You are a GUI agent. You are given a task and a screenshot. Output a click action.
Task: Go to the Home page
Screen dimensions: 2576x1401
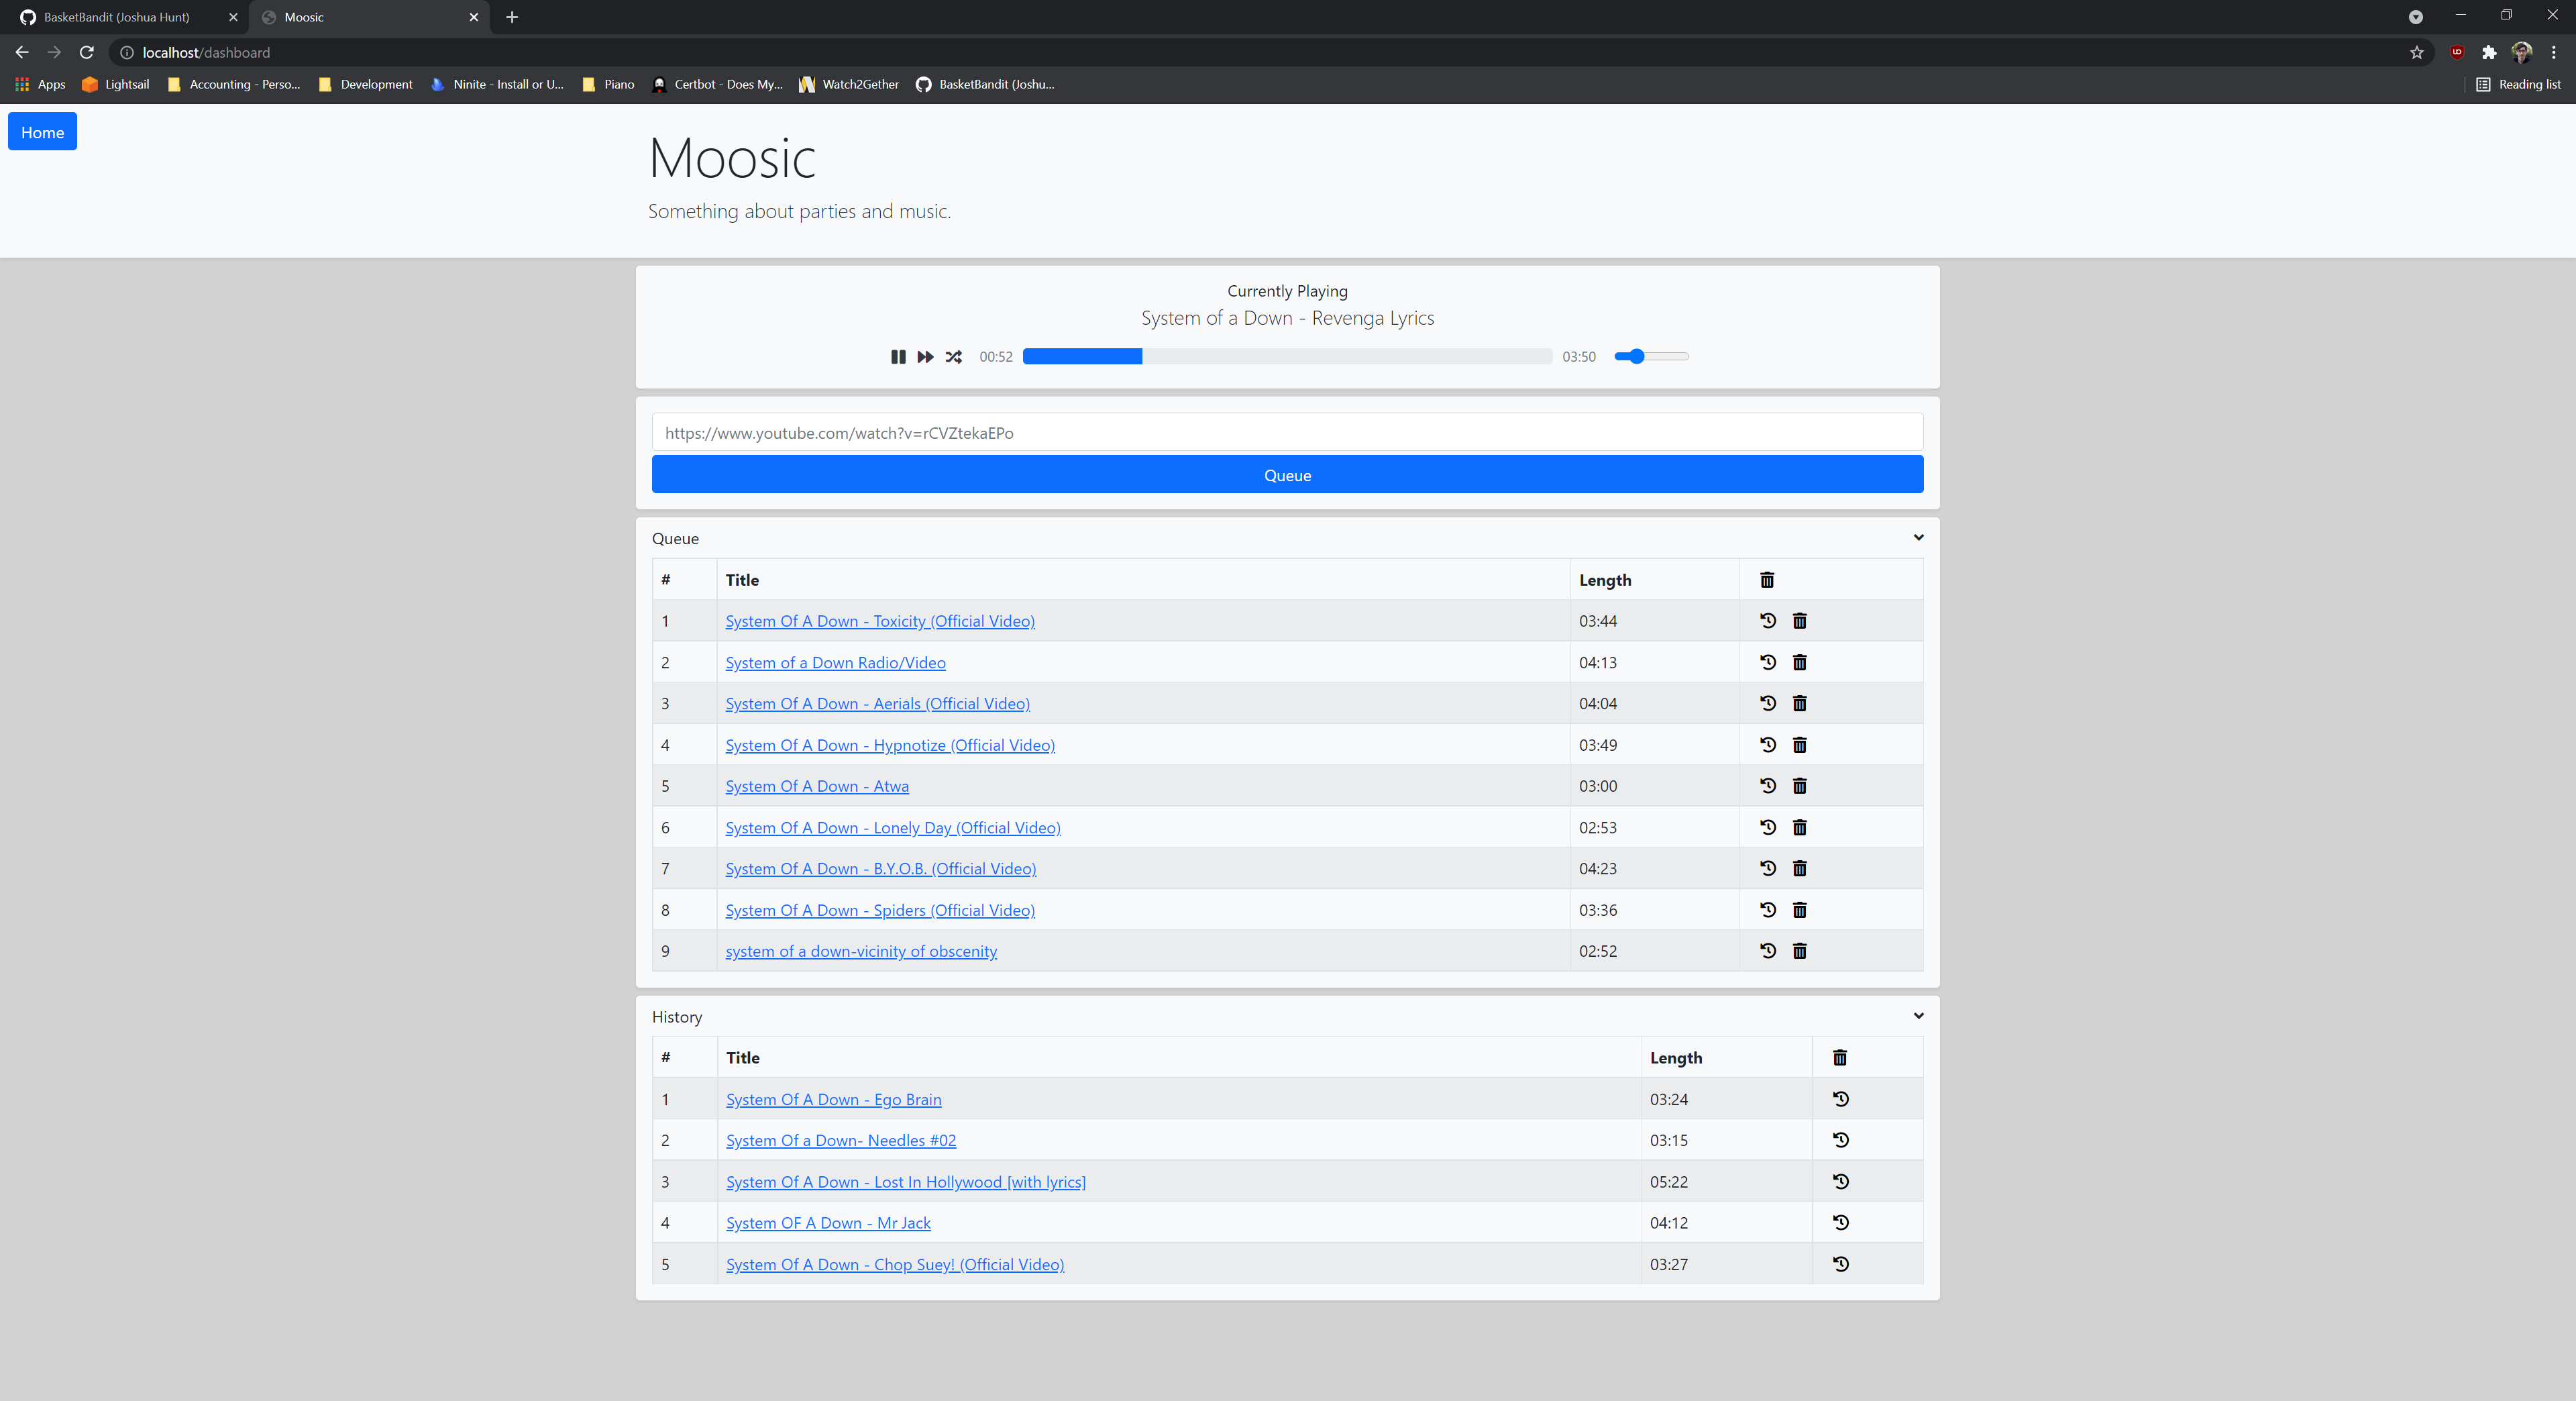point(42,132)
